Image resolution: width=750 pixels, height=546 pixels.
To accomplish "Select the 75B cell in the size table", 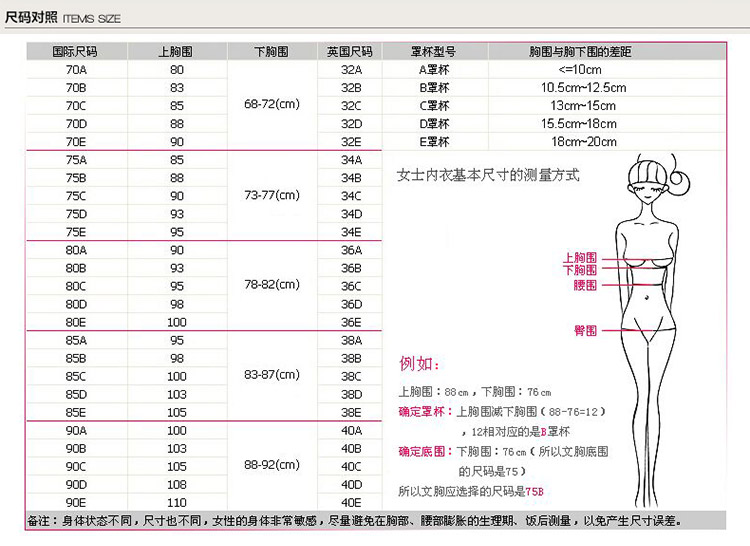I will click(75, 178).
